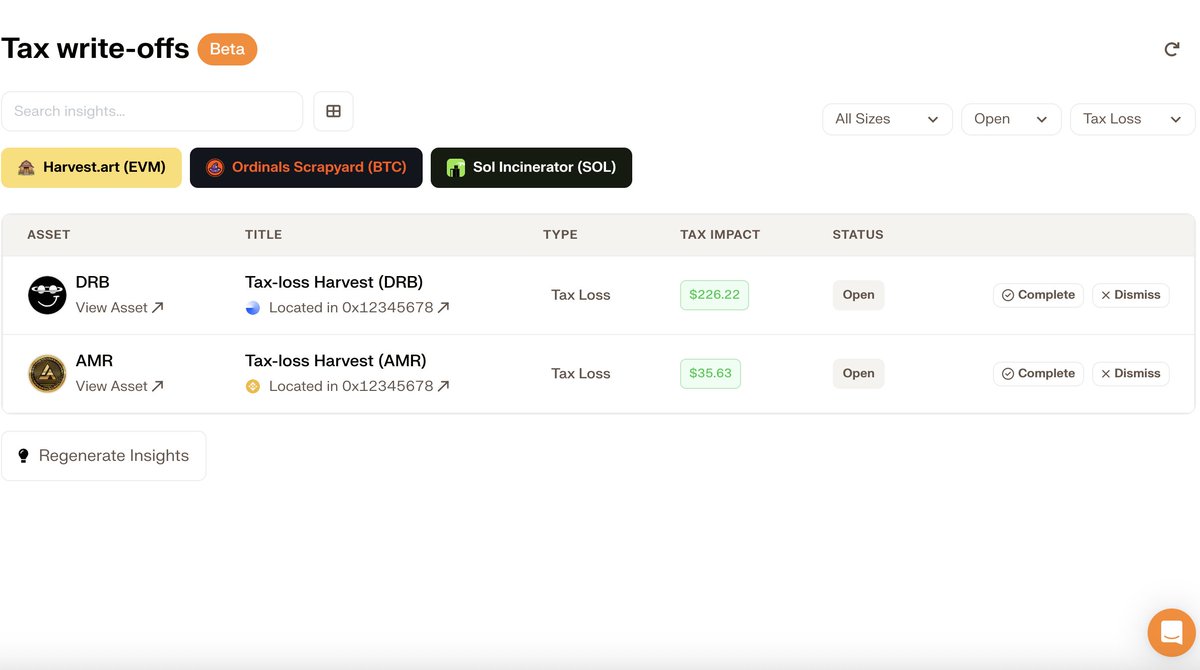Click the TAX IMPACT column header
1200x670 pixels.
click(x=720, y=235)
